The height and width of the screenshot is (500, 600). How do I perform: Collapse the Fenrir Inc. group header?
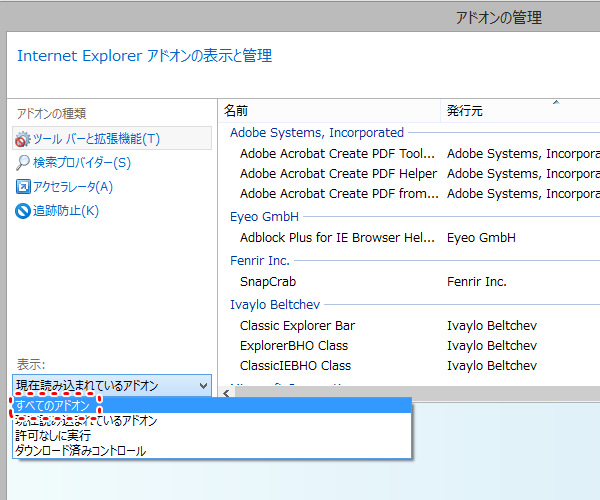click(x=260, y=261)
